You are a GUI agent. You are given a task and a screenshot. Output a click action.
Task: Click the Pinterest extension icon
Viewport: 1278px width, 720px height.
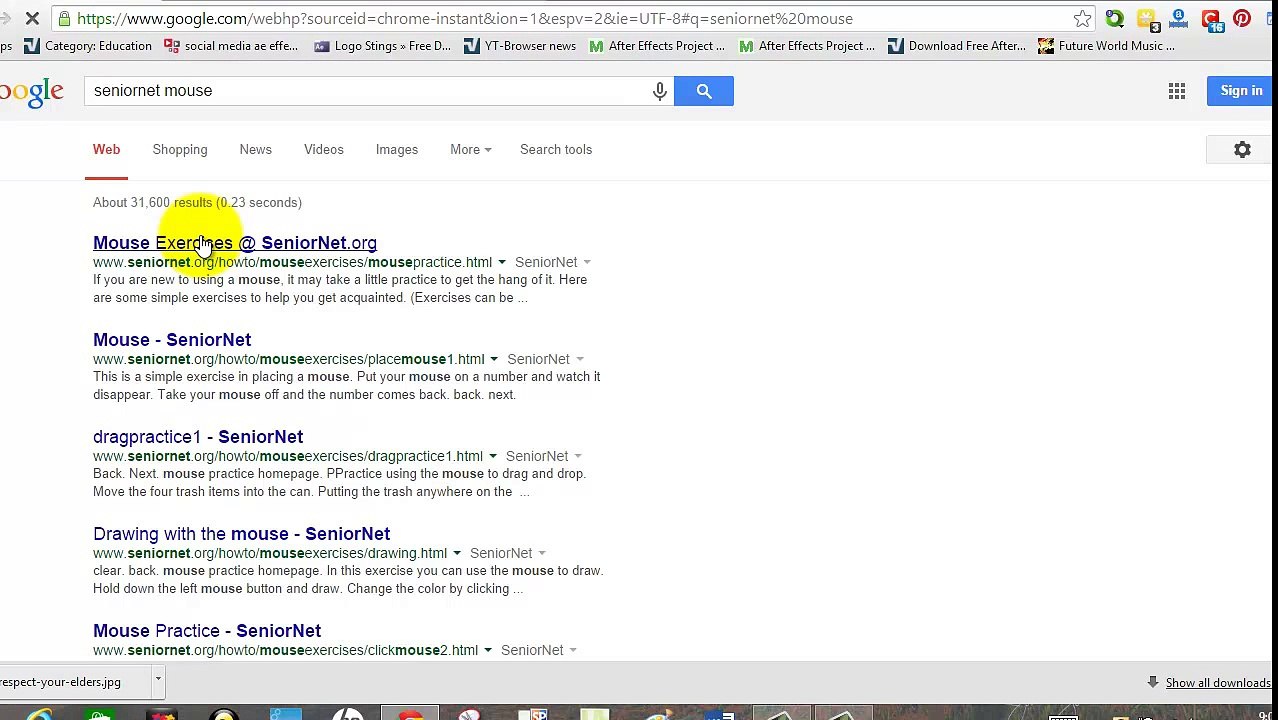pyautogui.click(x=1242, y=18)
